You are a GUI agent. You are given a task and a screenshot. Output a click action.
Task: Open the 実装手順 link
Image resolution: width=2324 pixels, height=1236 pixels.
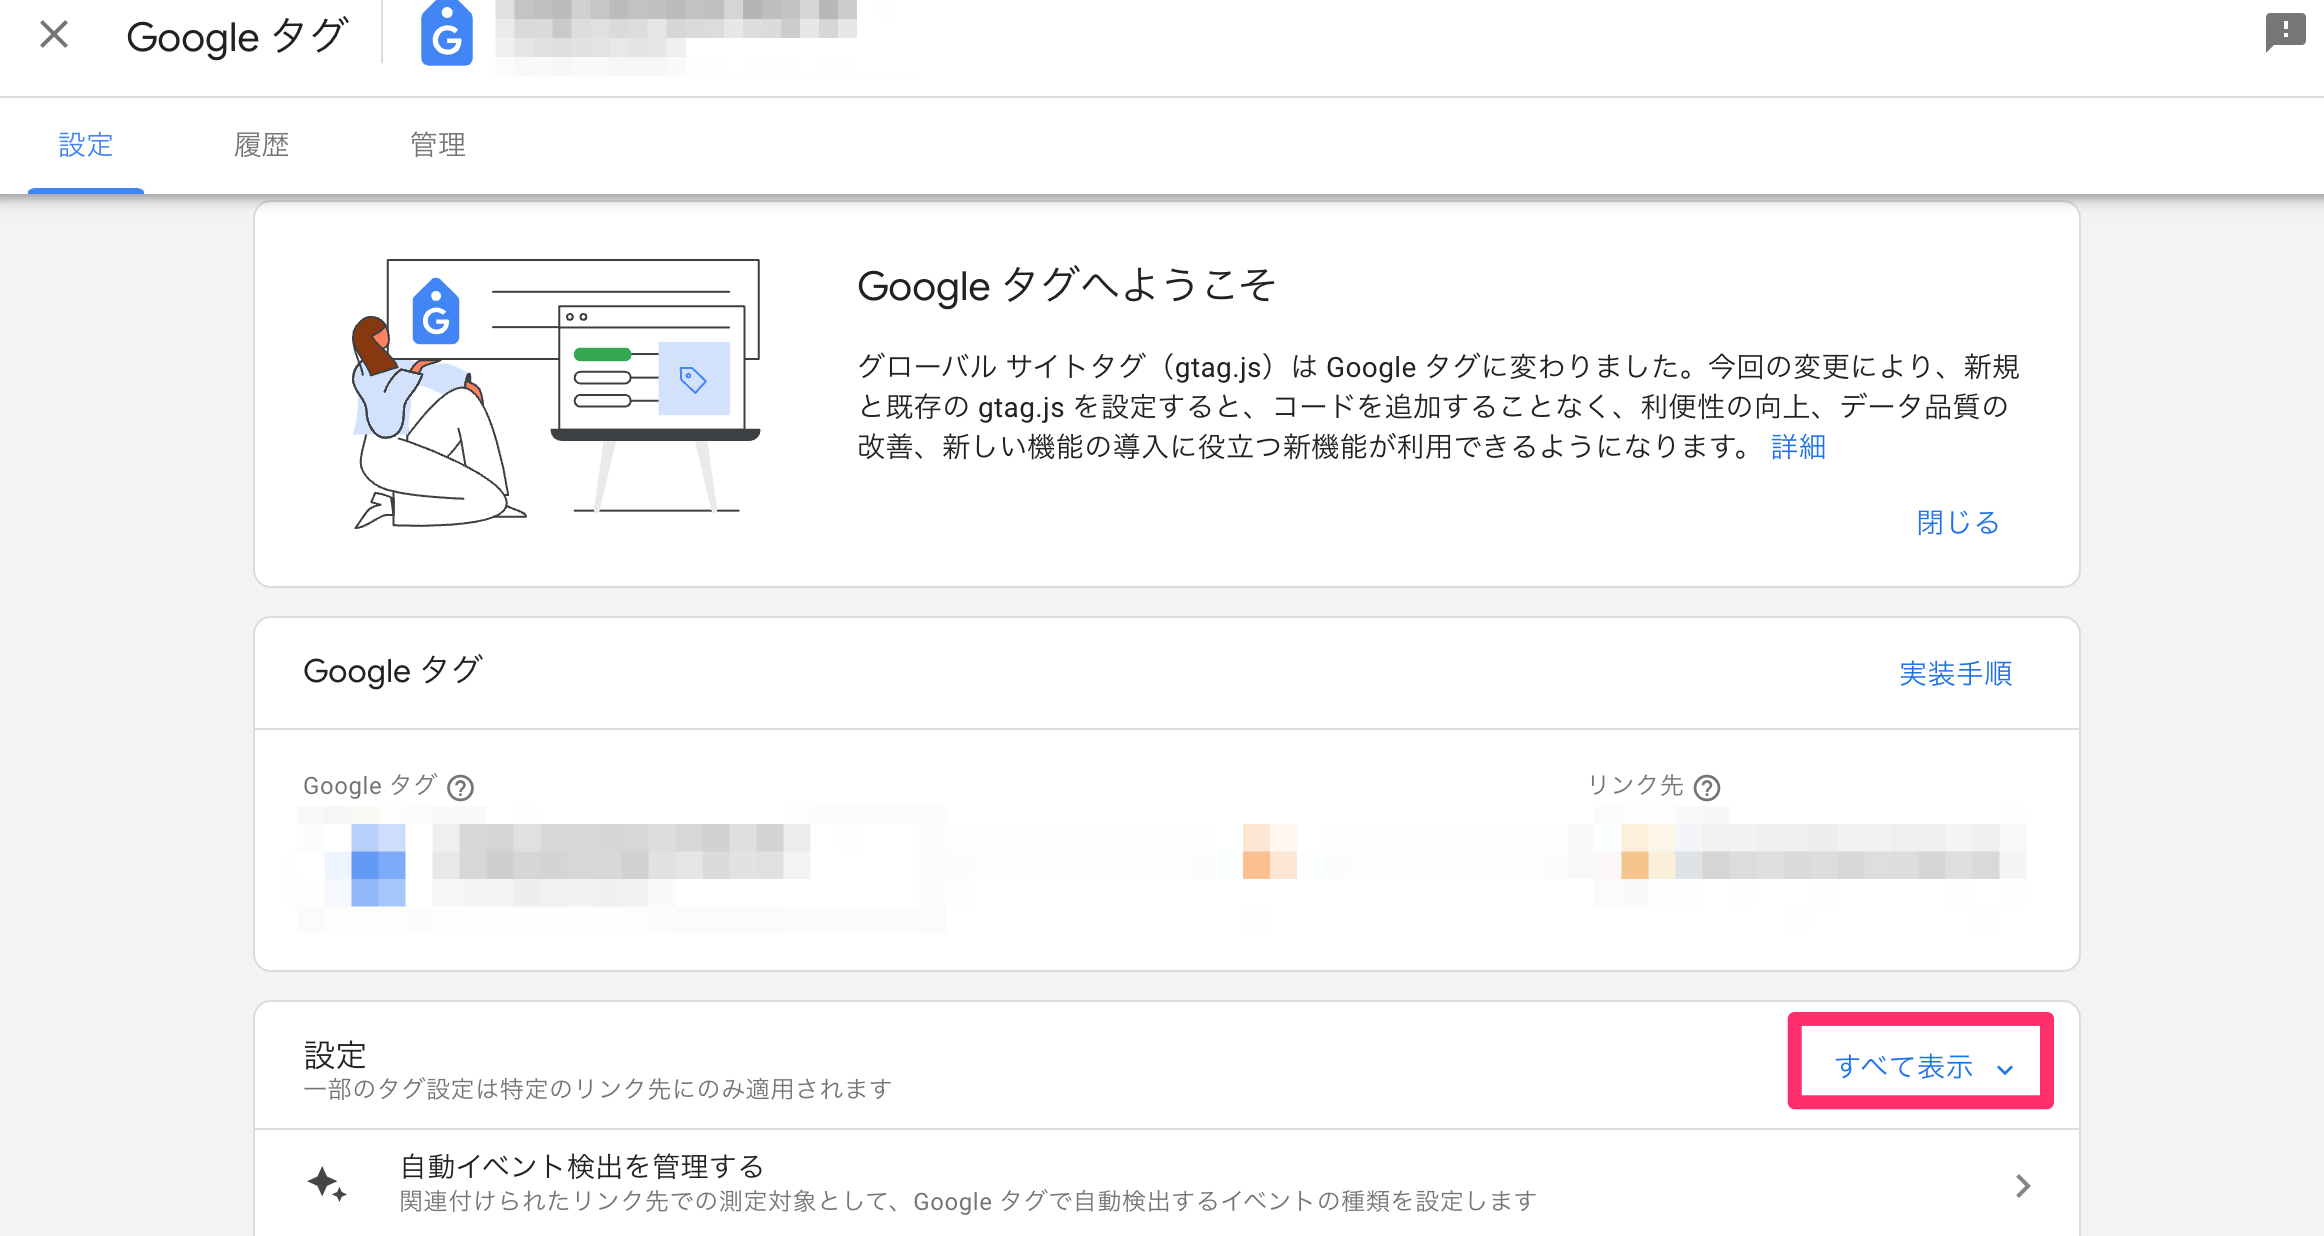point(1956,674)
